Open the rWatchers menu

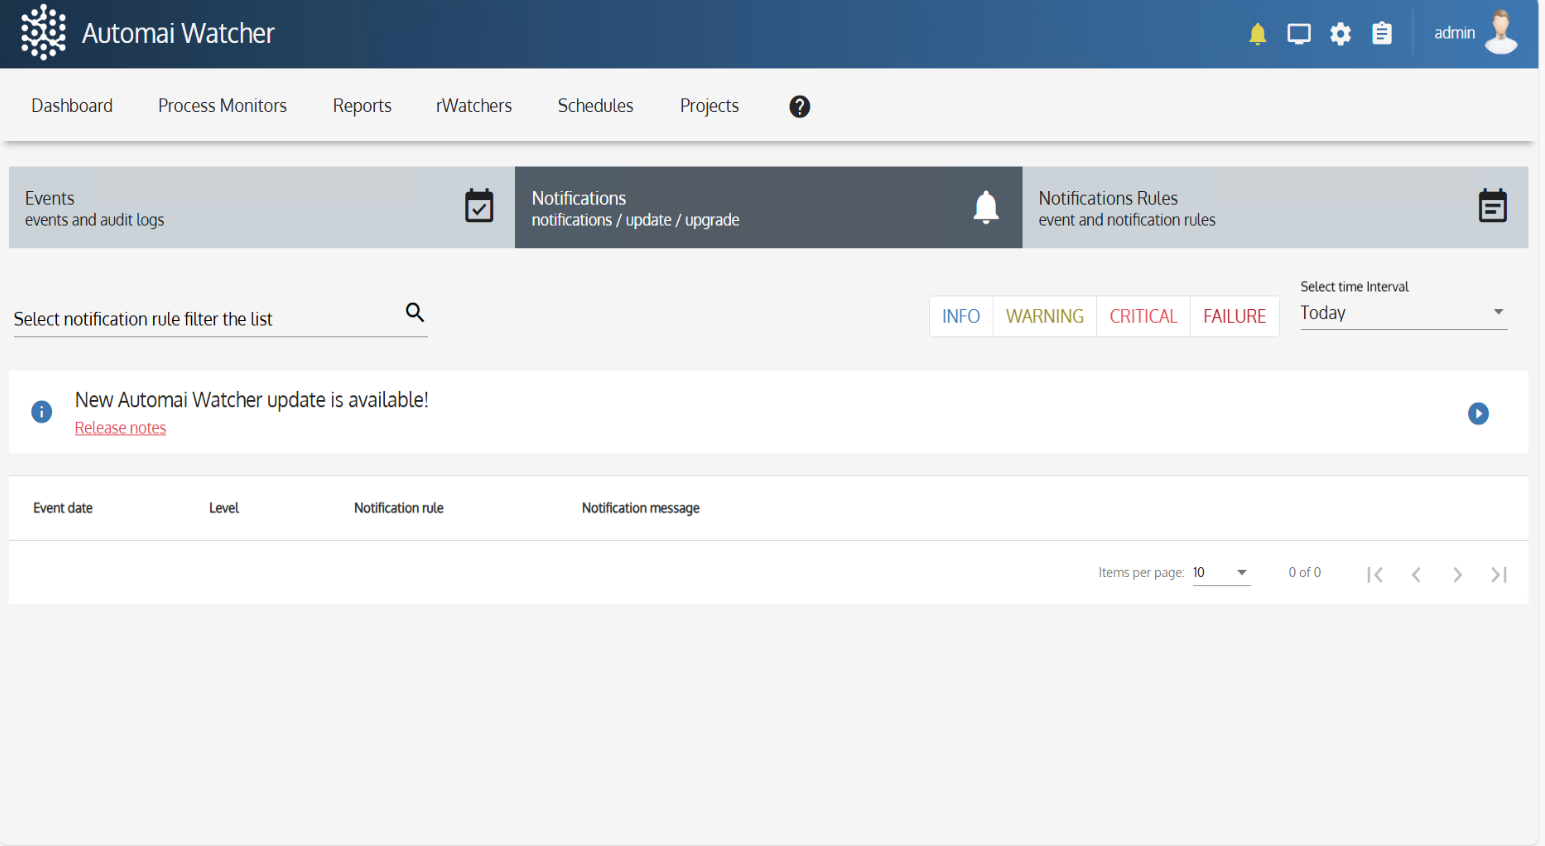click(x=474, y=106)
